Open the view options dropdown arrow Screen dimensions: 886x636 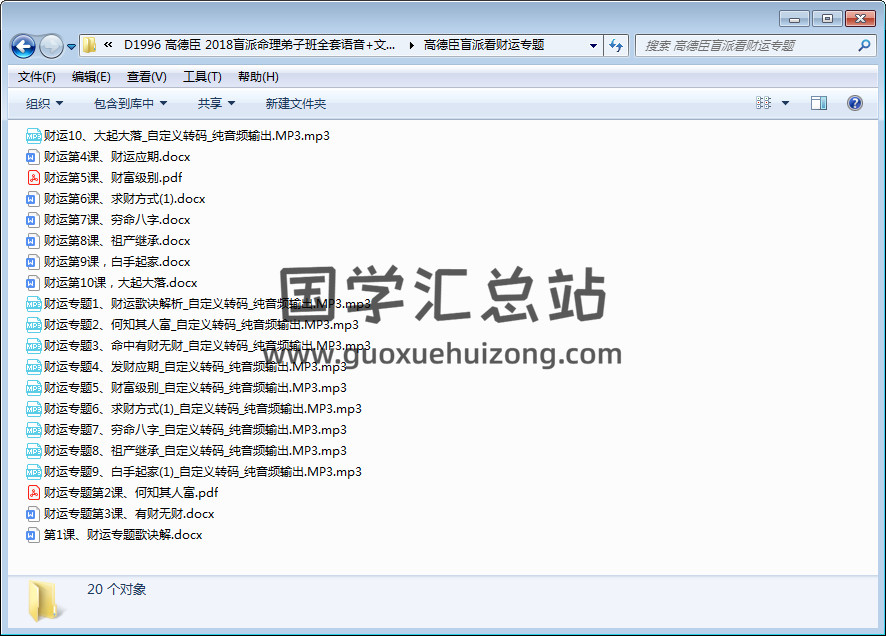[785, 103]
